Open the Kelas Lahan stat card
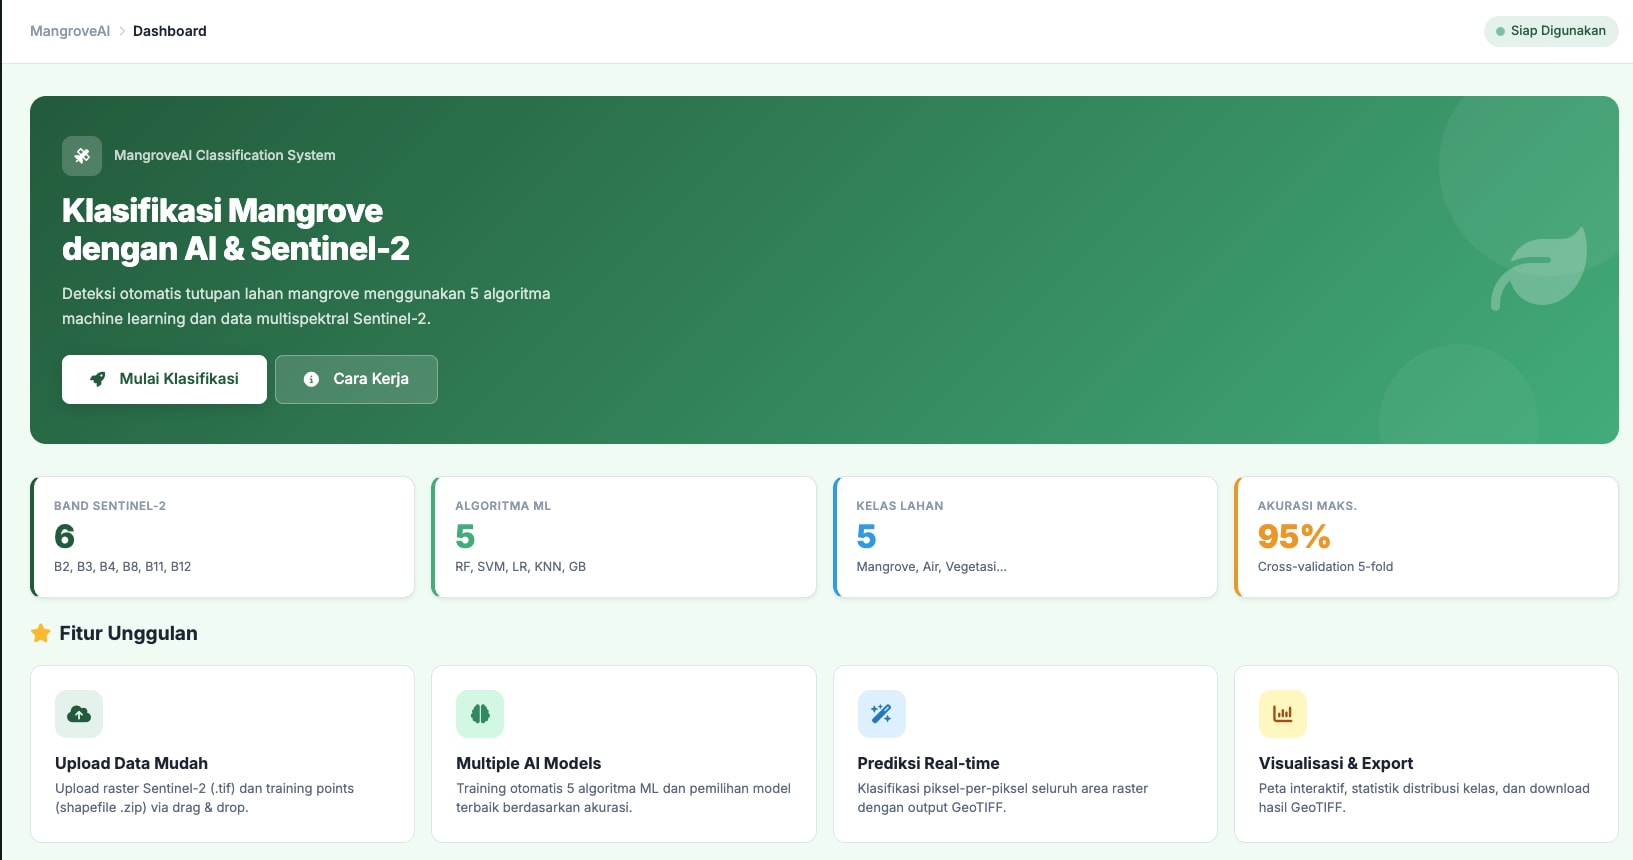 1025,537
